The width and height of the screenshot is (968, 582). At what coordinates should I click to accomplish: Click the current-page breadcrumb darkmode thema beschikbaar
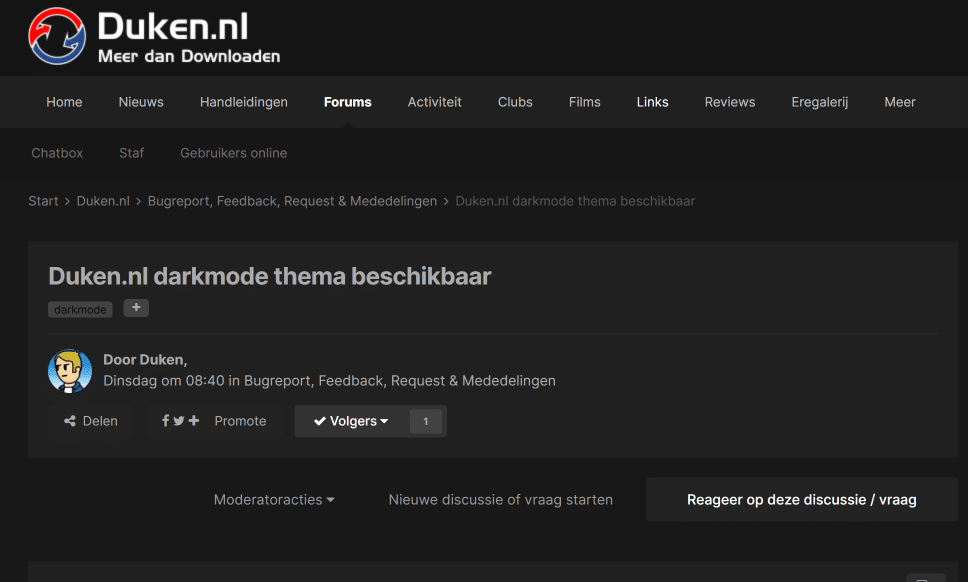click(575, 201)
